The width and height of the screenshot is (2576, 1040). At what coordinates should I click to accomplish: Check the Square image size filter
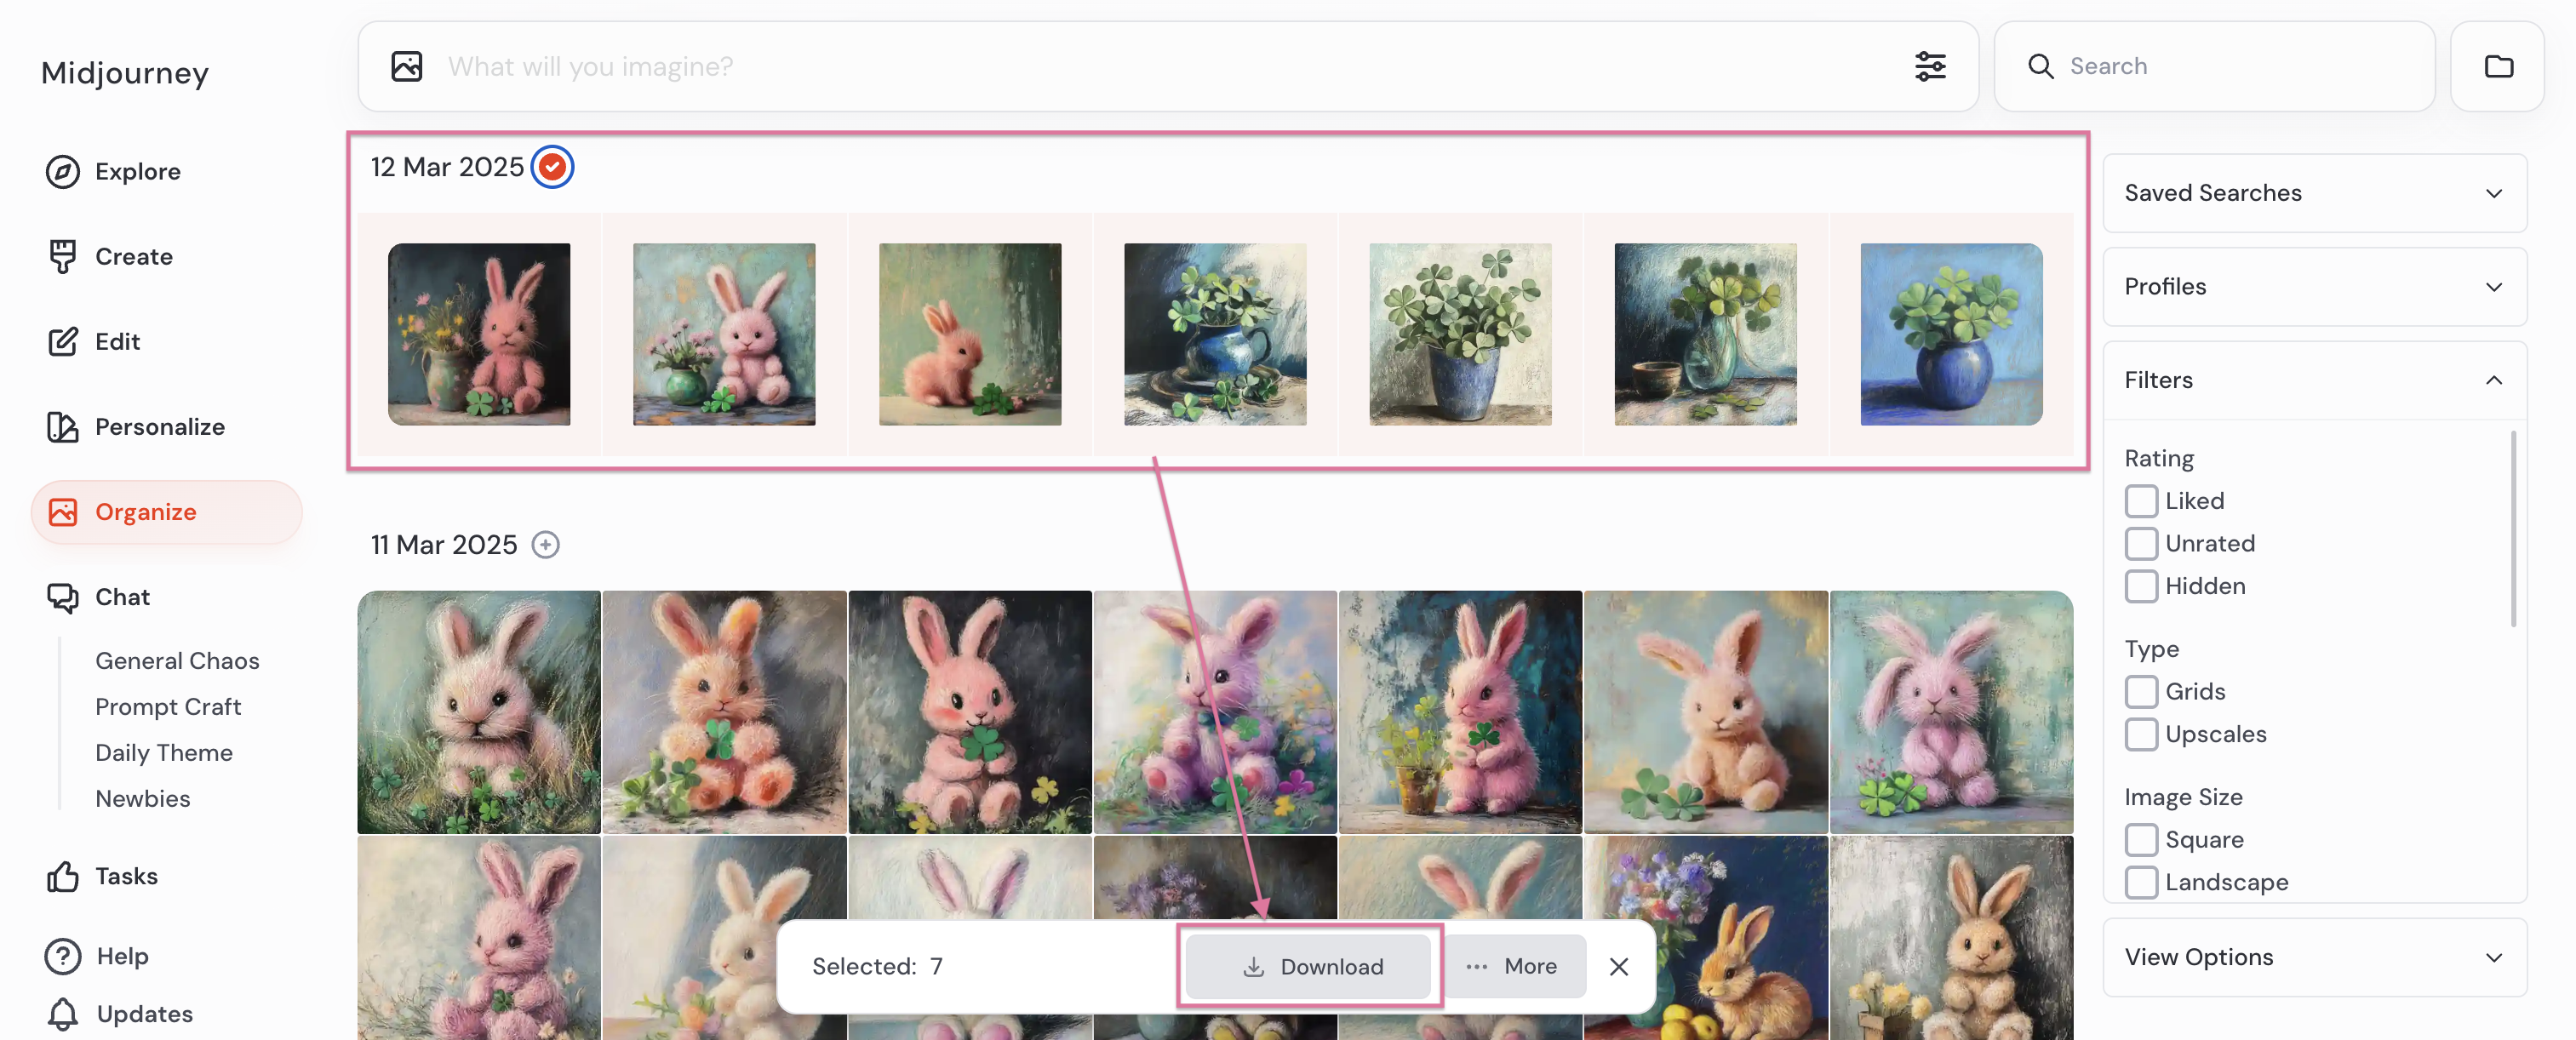(x=2141, y=839)
